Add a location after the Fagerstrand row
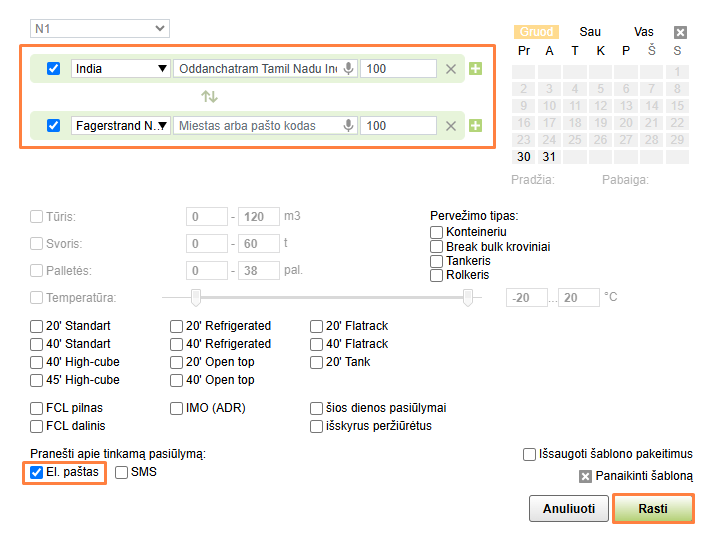 coord(475,126)
